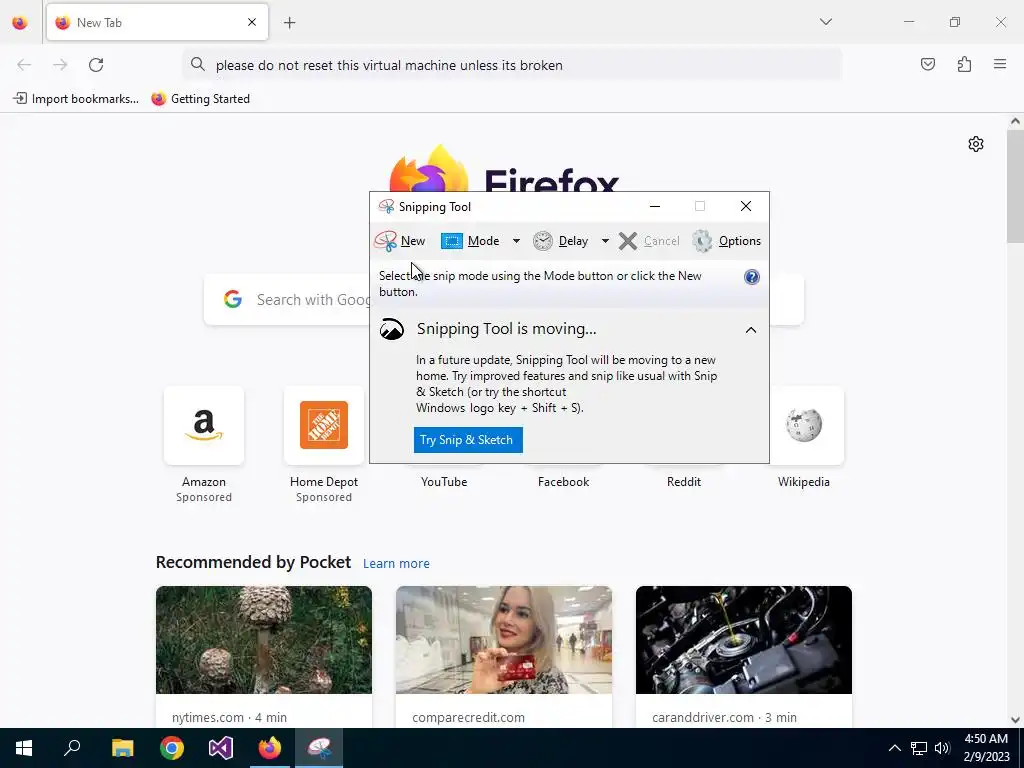Open the Delay dropdown arrow
Image resolution: width=1024 pixels, height=768 pixels.
(605, 241)
